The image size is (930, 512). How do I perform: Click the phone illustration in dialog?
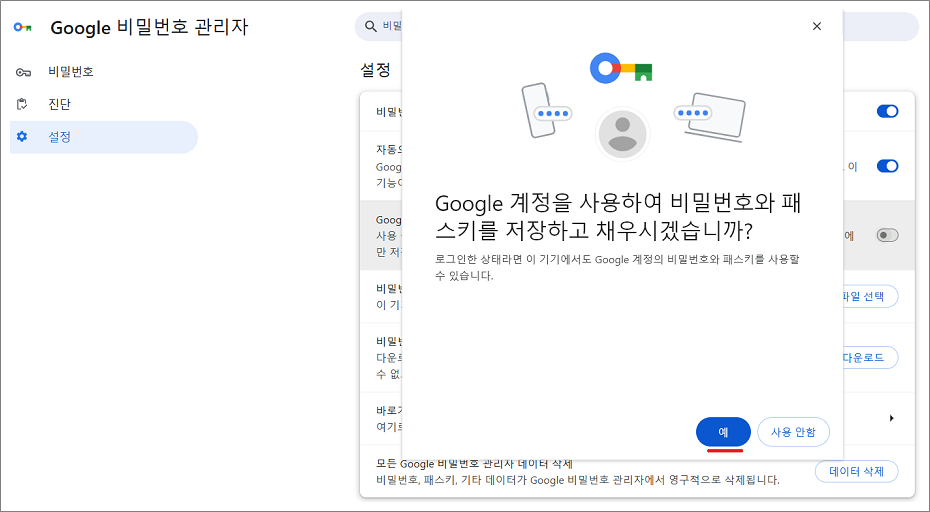point(546,111)
